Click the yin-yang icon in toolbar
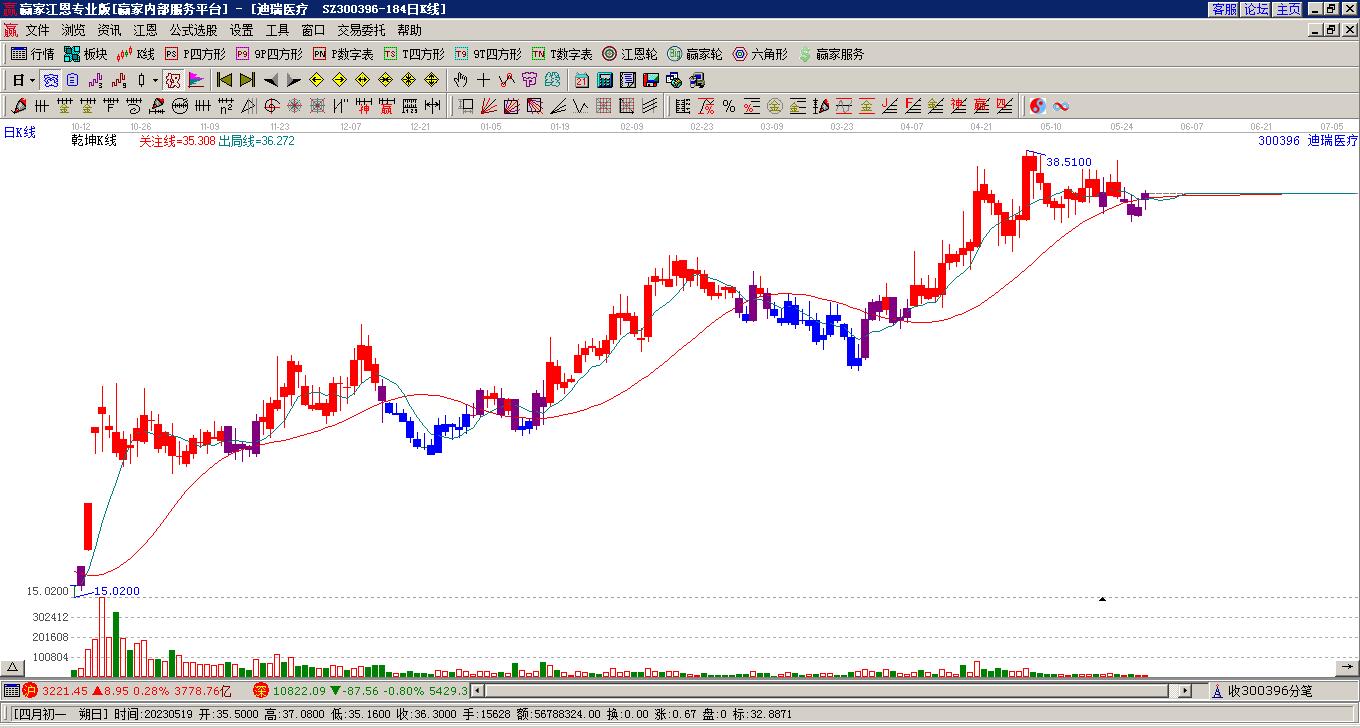 (x=1038, y=105)
